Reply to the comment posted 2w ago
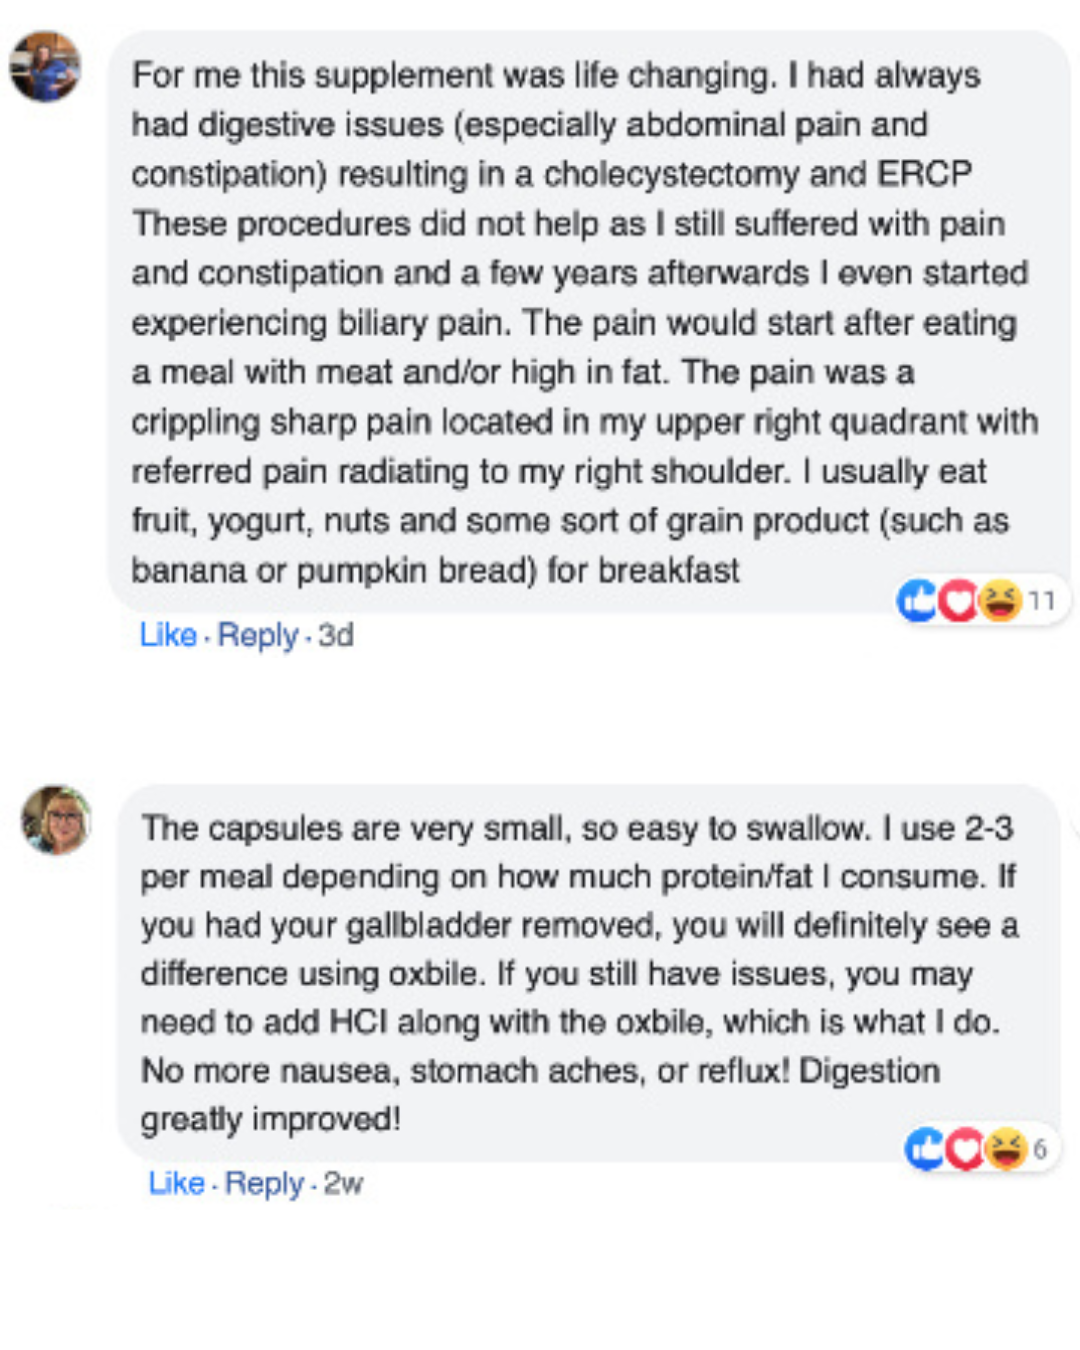The image size is (1080, 1350). (x=264, y=1183)
